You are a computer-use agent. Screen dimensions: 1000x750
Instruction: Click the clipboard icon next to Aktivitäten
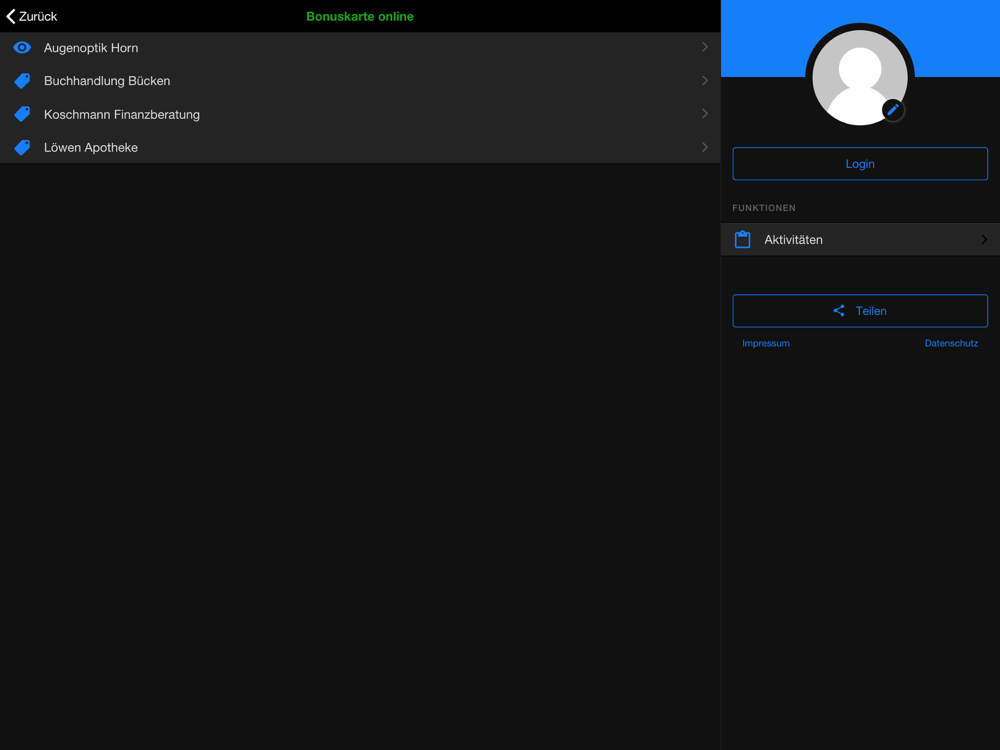[x=742, y=240]
